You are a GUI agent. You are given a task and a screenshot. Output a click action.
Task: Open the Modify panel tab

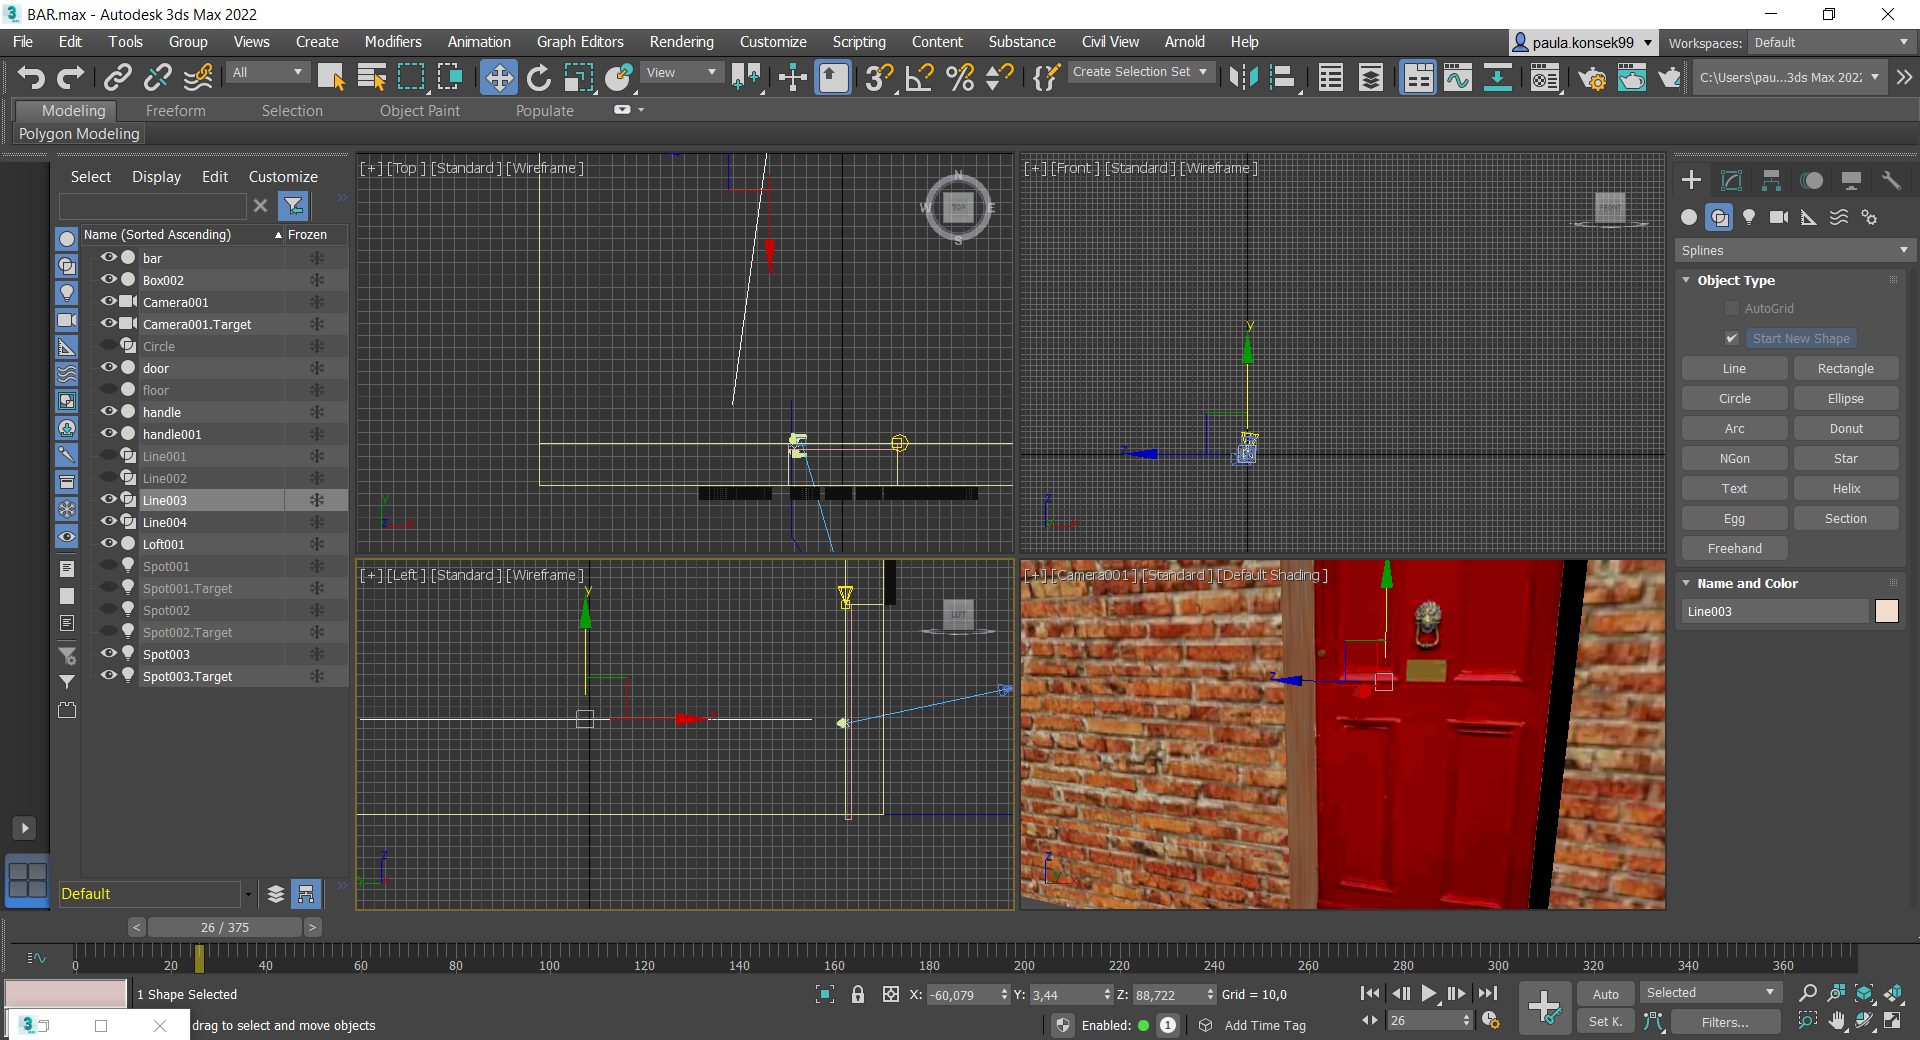pos(1731,180)
